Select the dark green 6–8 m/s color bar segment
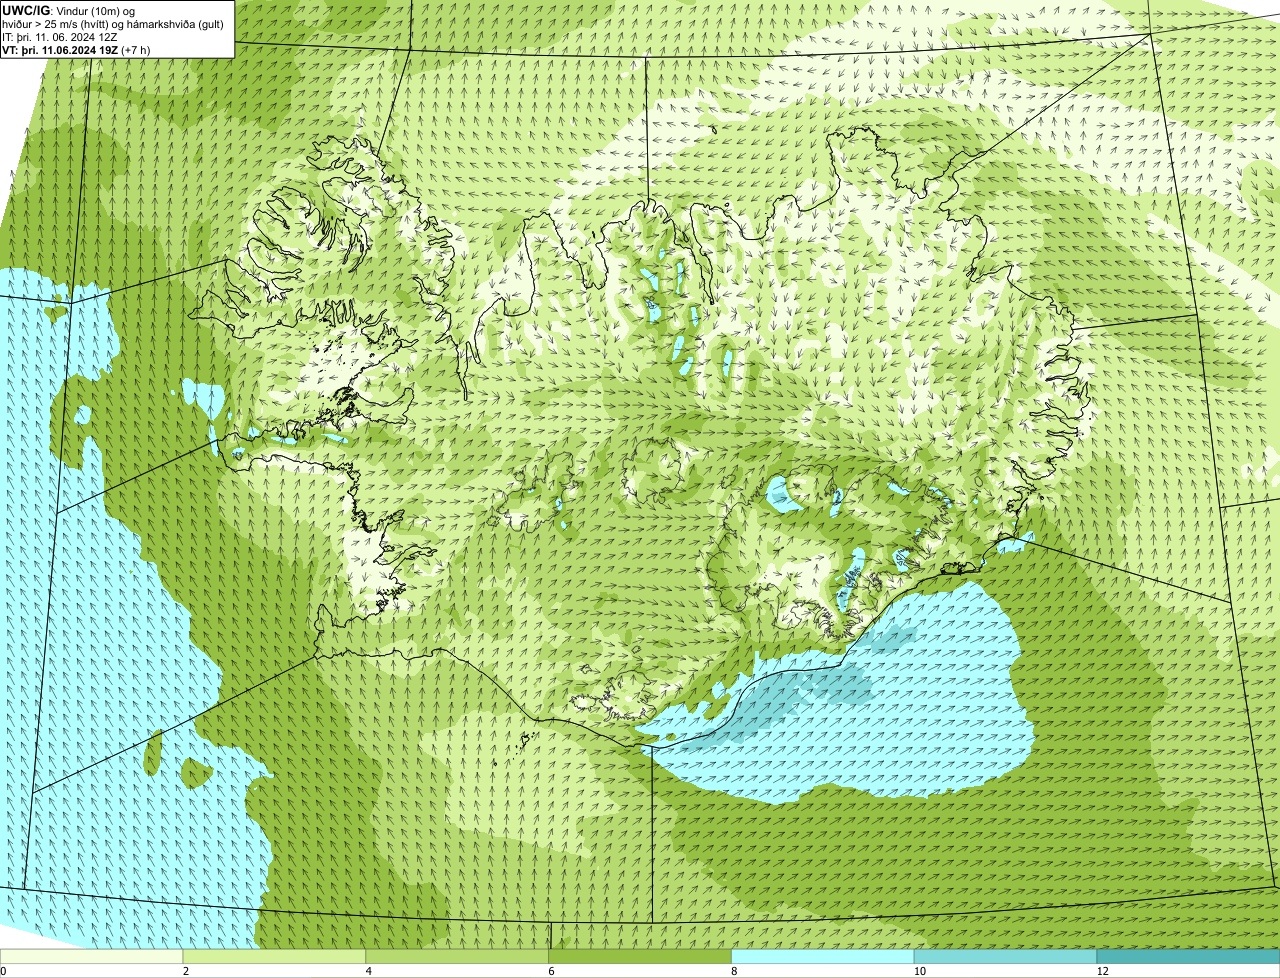Screen dimensions: 1280x978 click(x=641, y=956)
